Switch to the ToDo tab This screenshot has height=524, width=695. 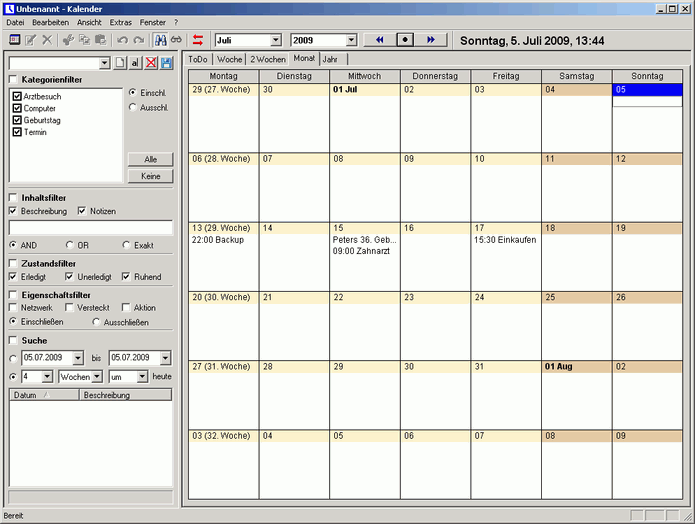[198, 59]
